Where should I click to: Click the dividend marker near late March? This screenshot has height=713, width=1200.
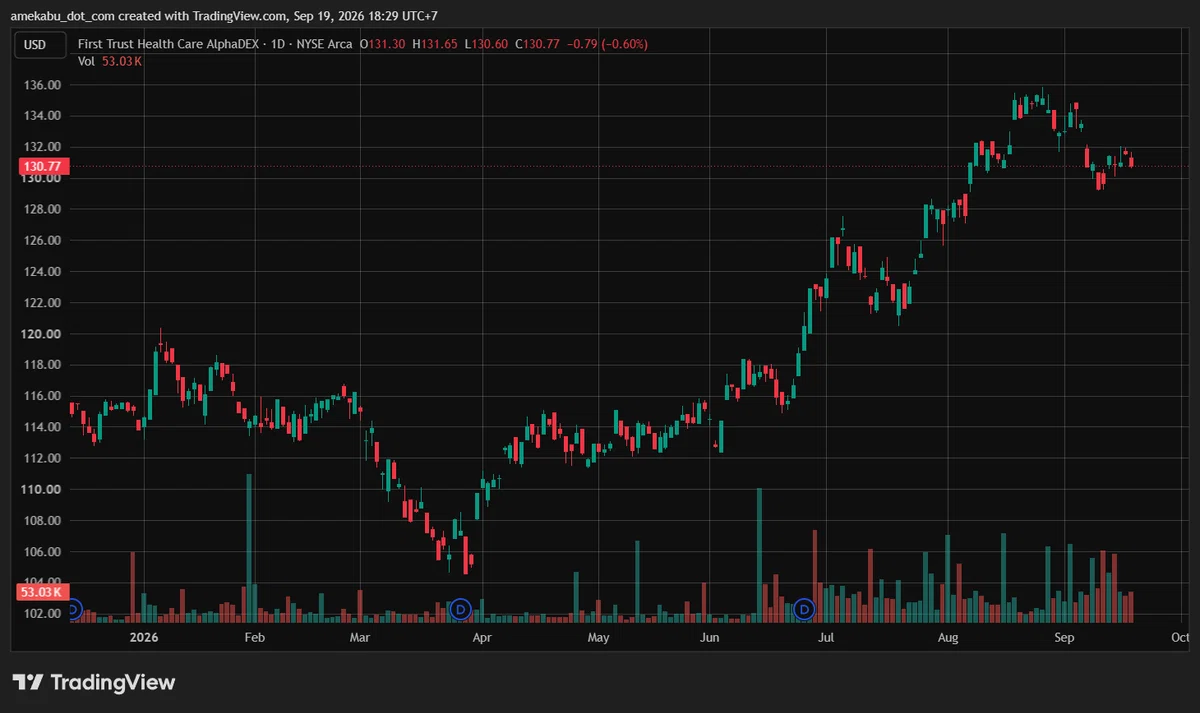(460, 608)
